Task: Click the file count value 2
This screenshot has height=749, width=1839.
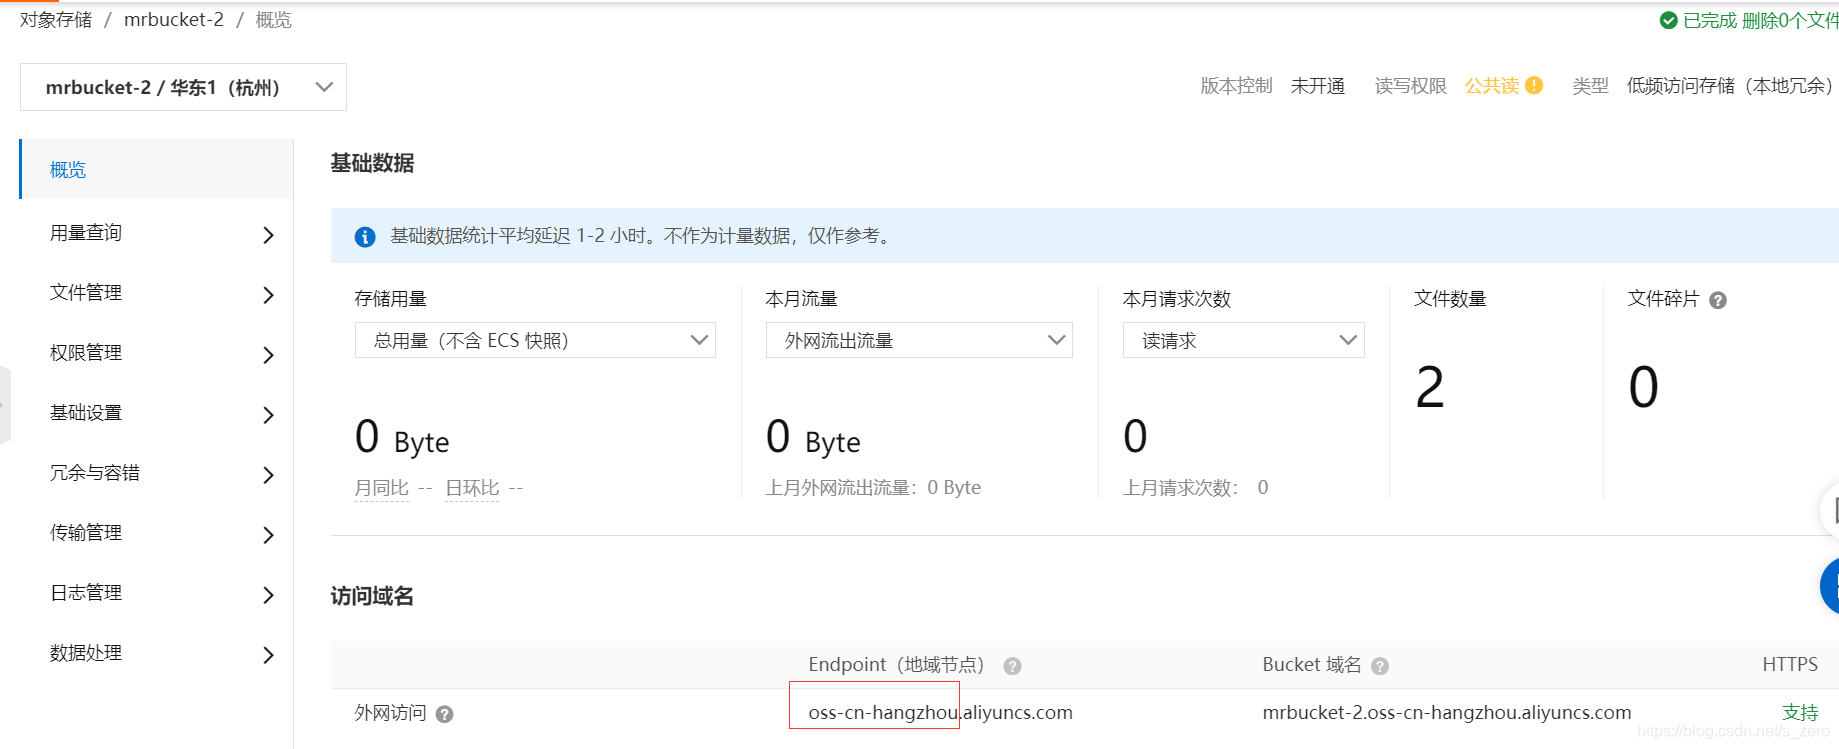Action: [1430, 388]
